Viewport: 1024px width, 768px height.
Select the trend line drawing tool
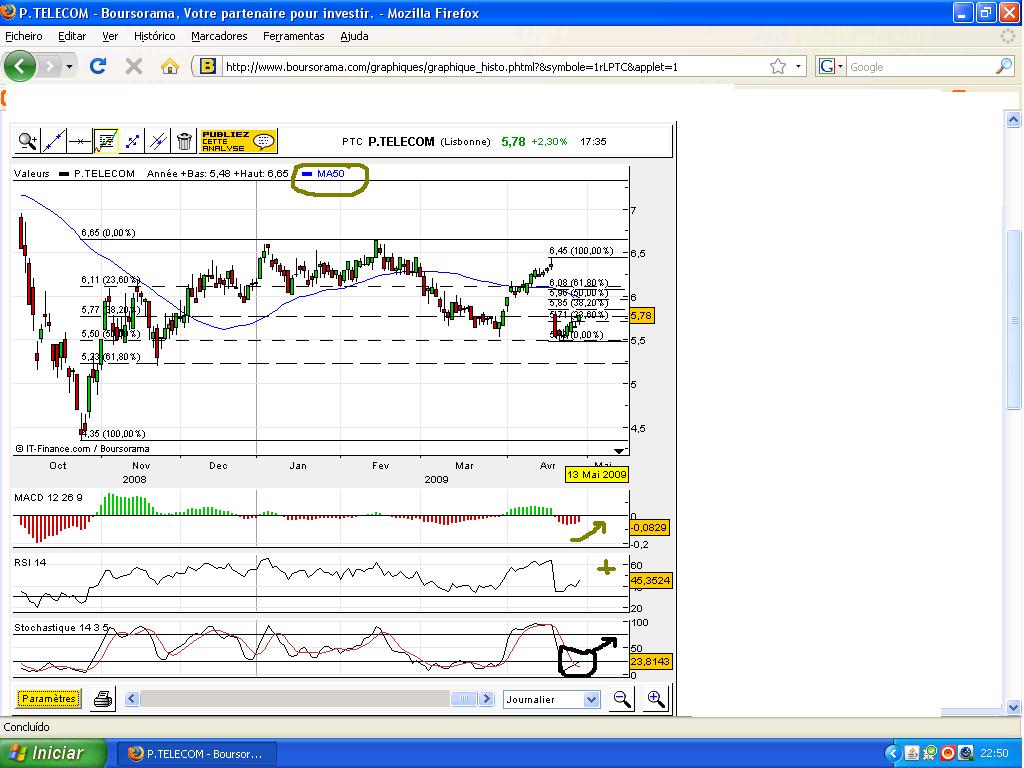point(54,141)
